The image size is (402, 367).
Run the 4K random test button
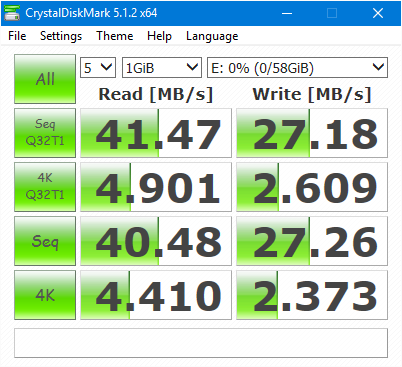(45, 295)
